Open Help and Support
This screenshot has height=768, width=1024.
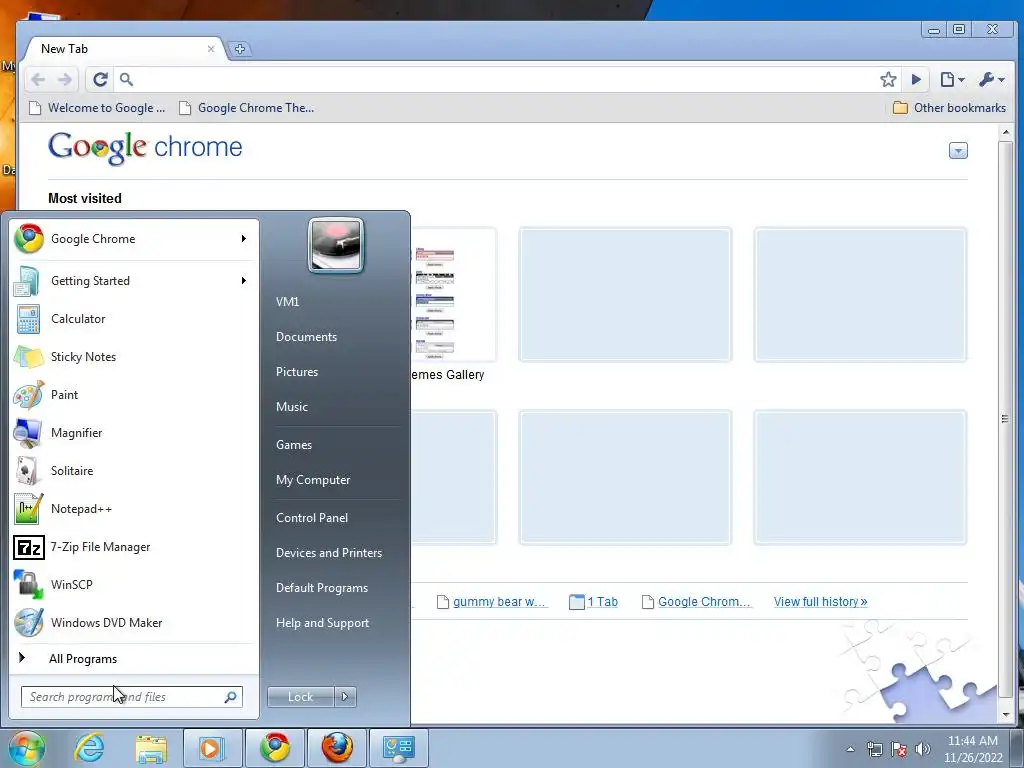click(335, 623)
